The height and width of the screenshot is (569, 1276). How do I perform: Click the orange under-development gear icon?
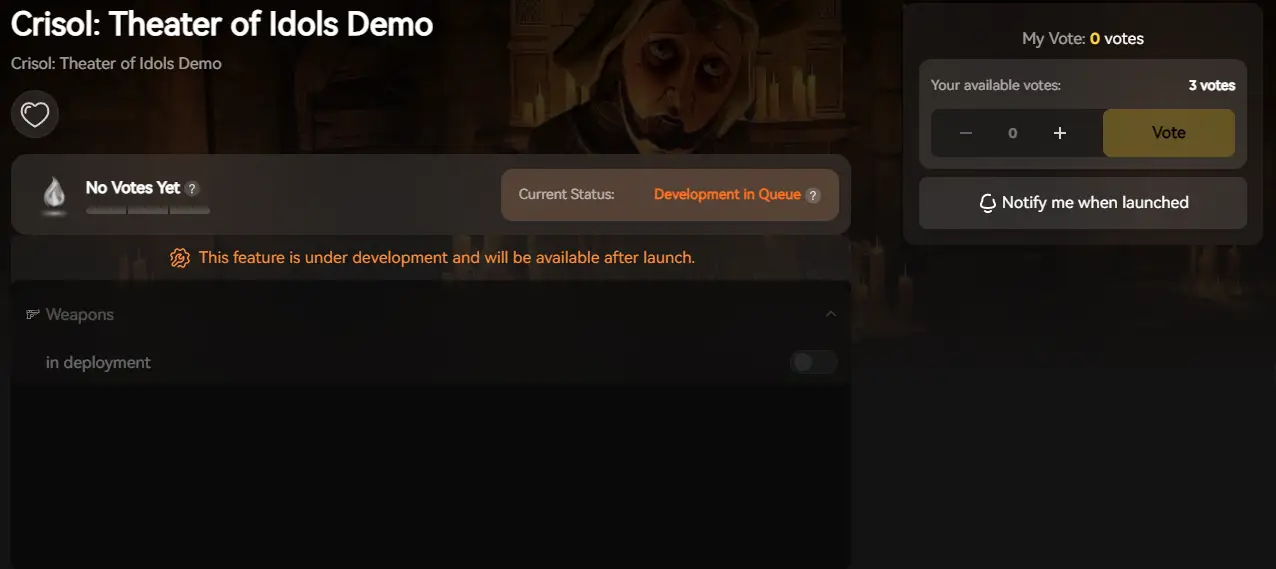point(180,258)
